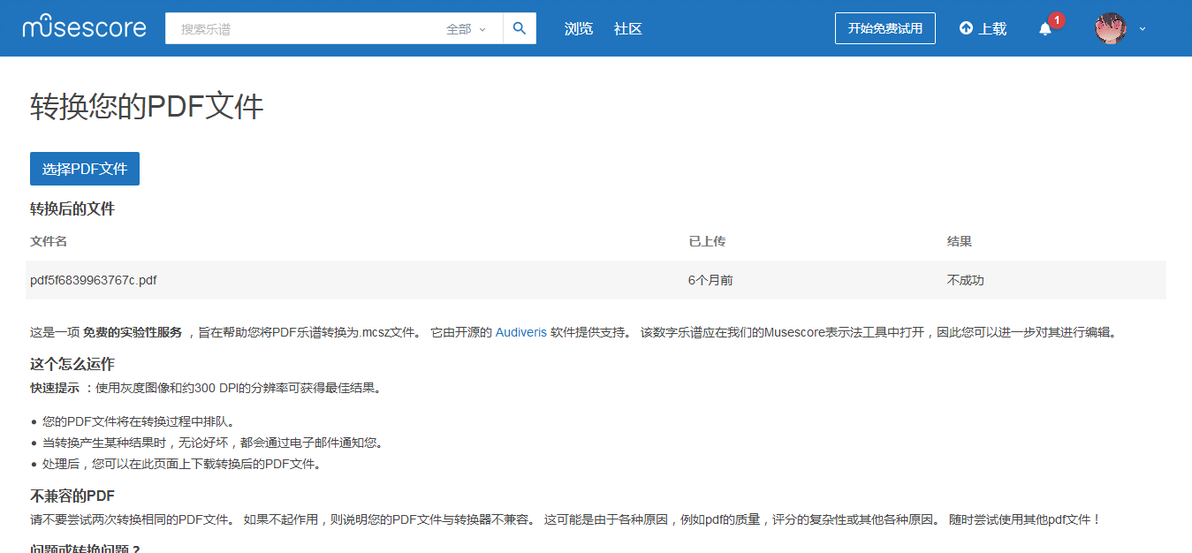Viewport: 1192px width, 553px height.
Task: Click the 快速提示 bold label
Action: tap(55, 388)
